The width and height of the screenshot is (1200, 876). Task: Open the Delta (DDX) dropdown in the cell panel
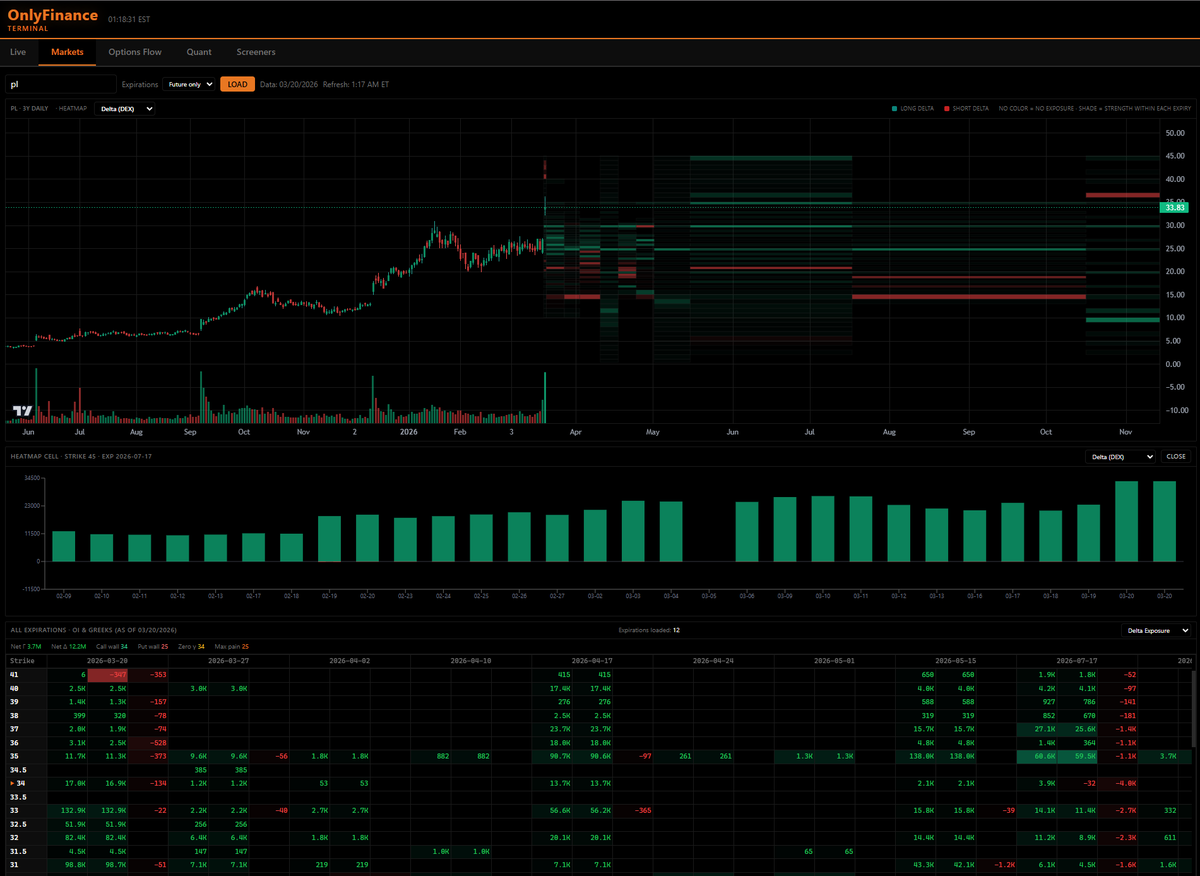[x=1121, y=457]
